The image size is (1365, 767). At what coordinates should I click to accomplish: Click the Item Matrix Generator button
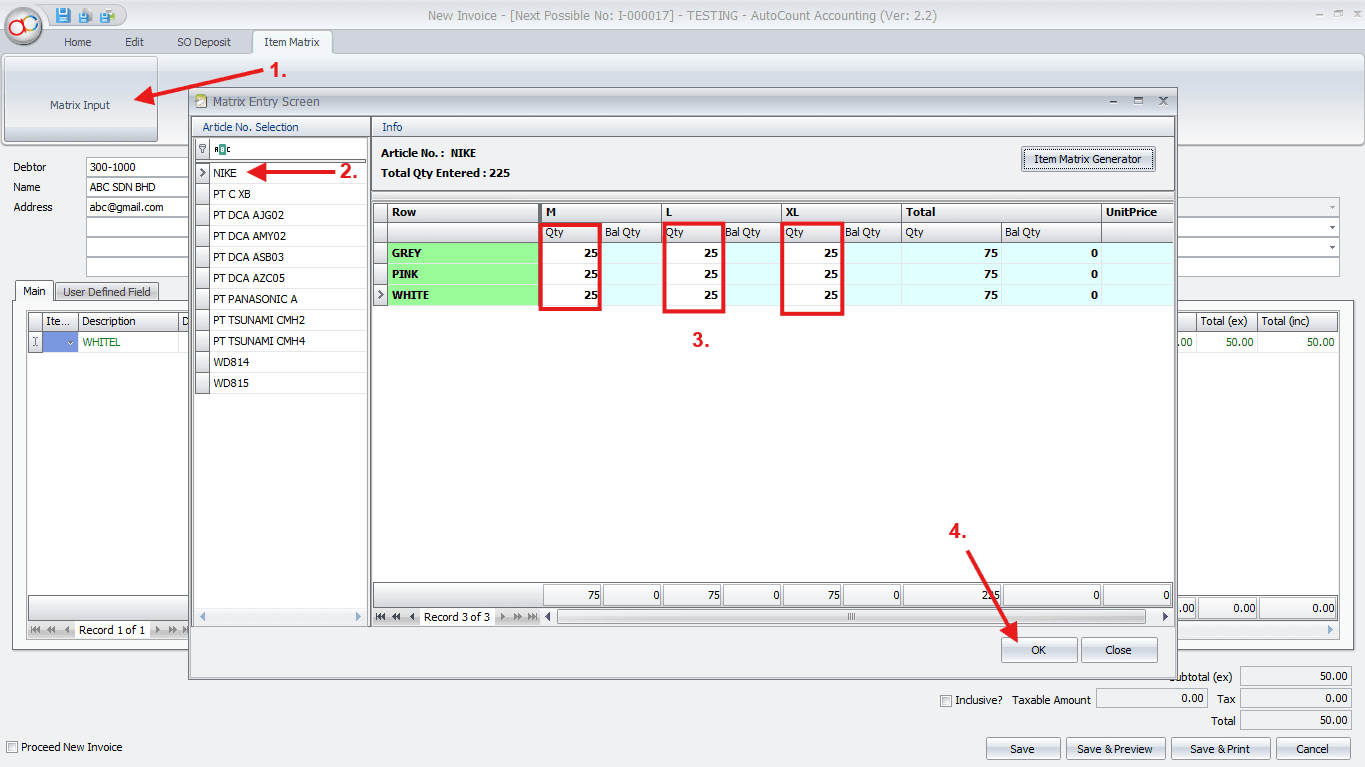1087,159
